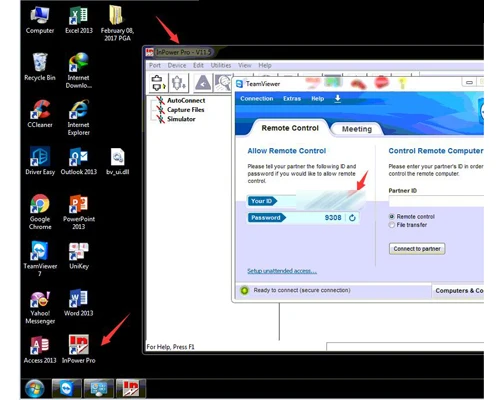Image resolution: width=500 pixels, height=400 pixels.
Task: Launch Internet Download Manager shortcut
Action: point(79,71)
